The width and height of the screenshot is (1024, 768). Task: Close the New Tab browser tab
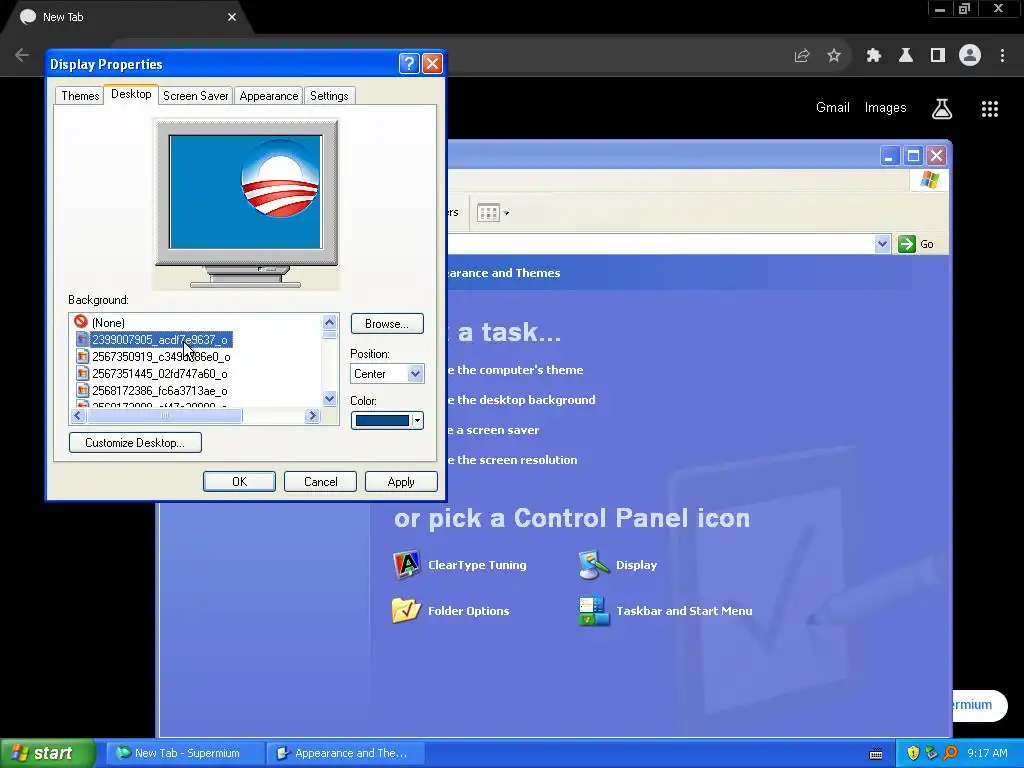pyautogui.click(x=232, y=17)
